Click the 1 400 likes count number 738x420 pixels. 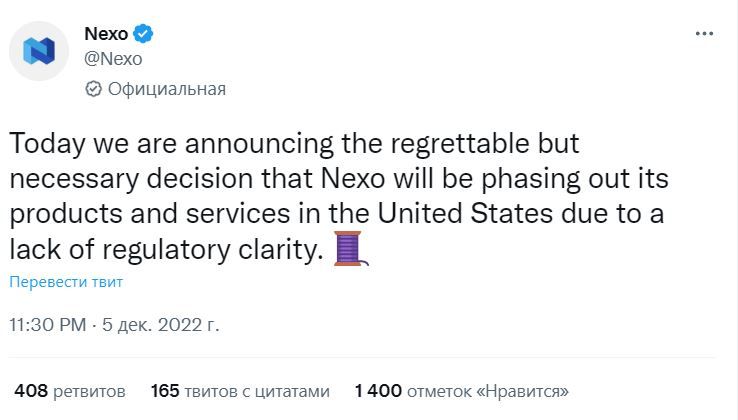378,391
